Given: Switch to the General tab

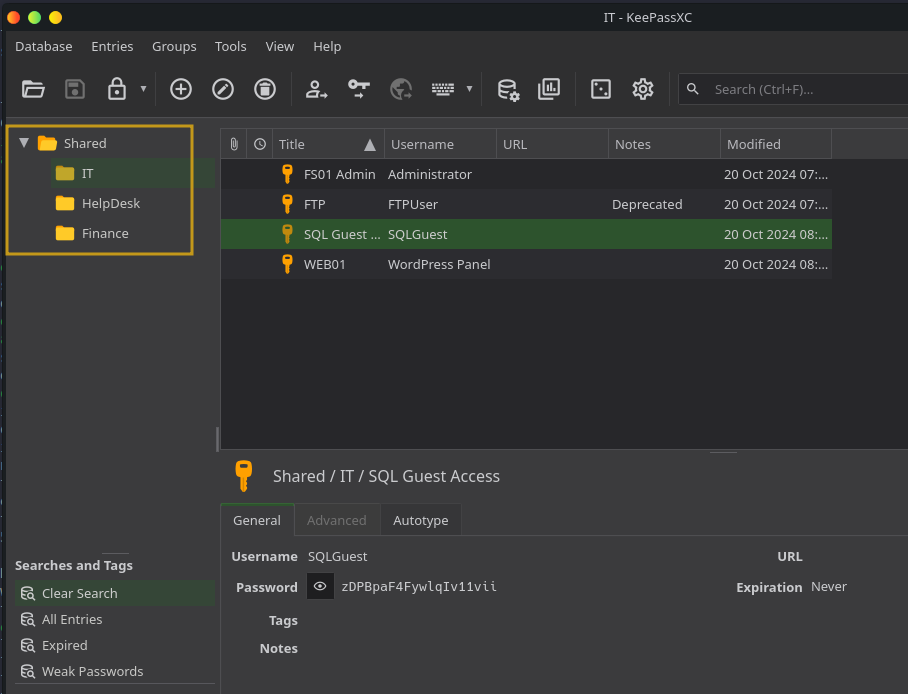Looking at the screenshot, I should [x=257, y=520].
